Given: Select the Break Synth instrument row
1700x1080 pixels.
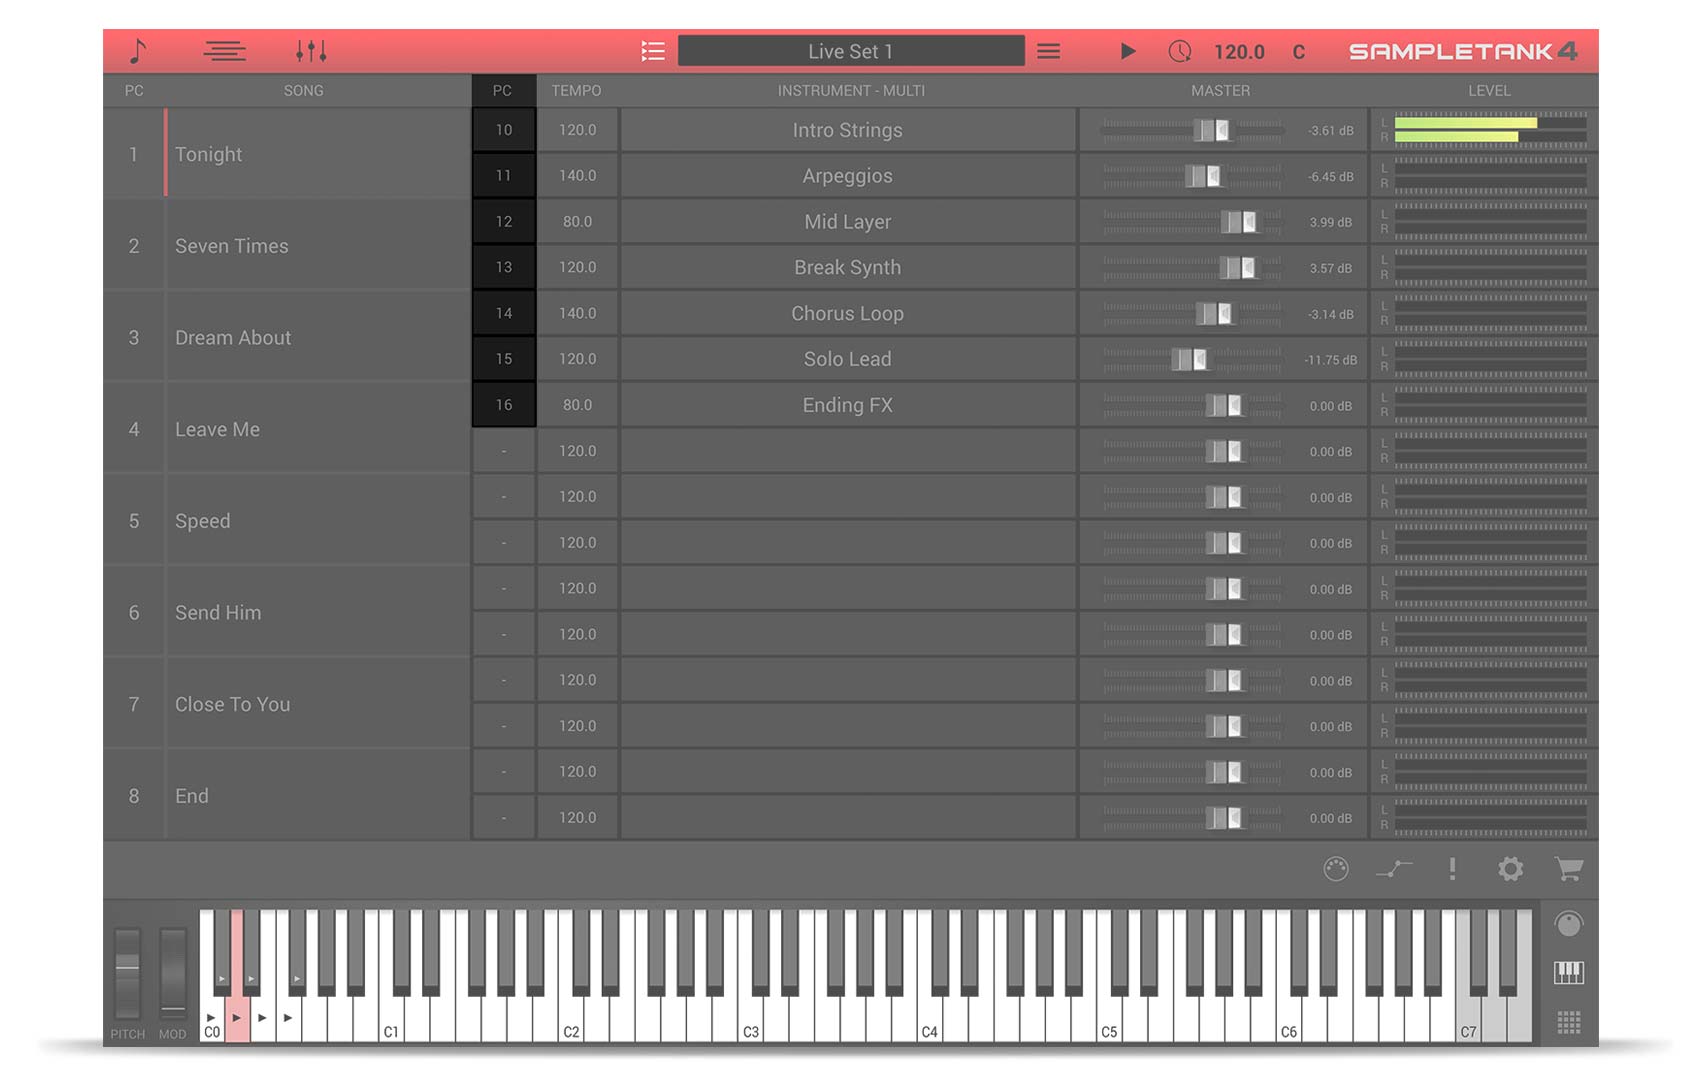Looking at the screenshot, I should coord(847,267).
